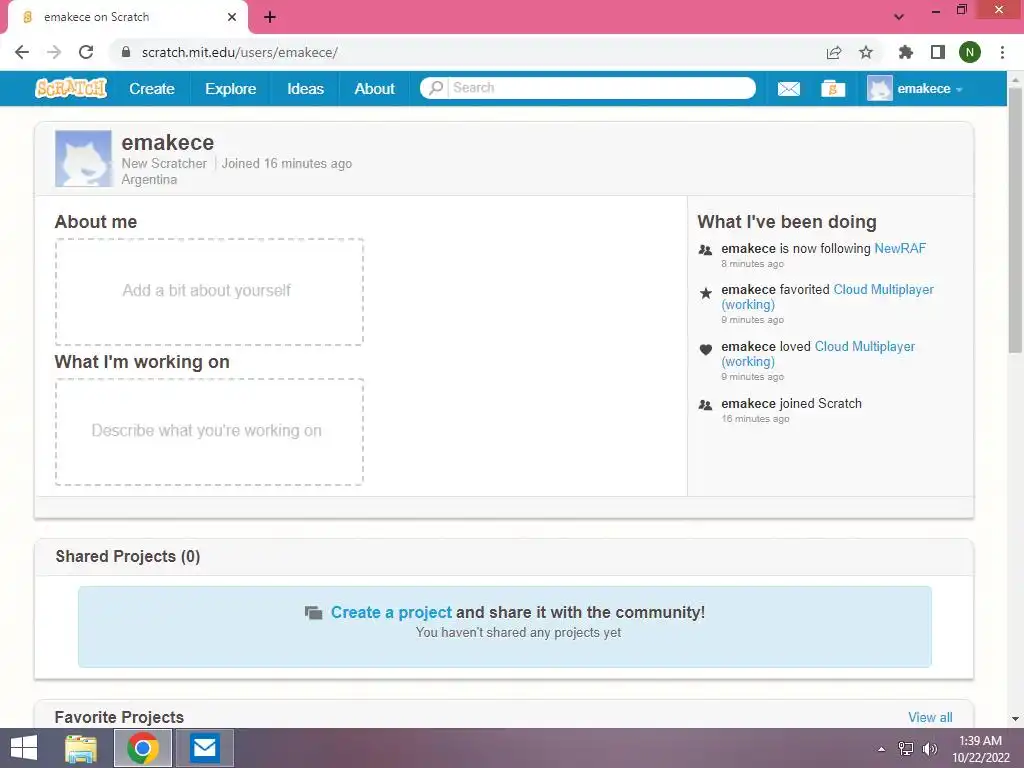Screen dimensions: 1024x768
Task: Click the scrollbar down arrow
Action: click(1015, 719)
